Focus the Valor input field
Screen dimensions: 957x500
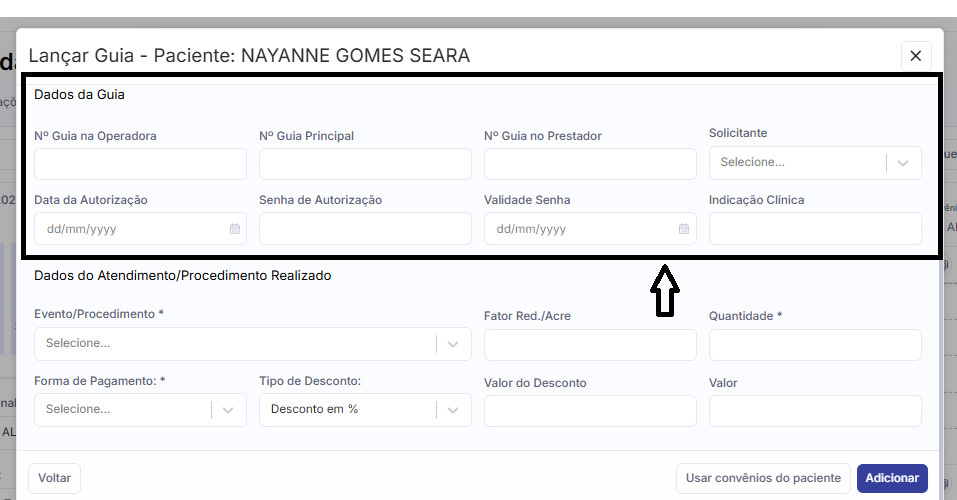pos(815,411)
